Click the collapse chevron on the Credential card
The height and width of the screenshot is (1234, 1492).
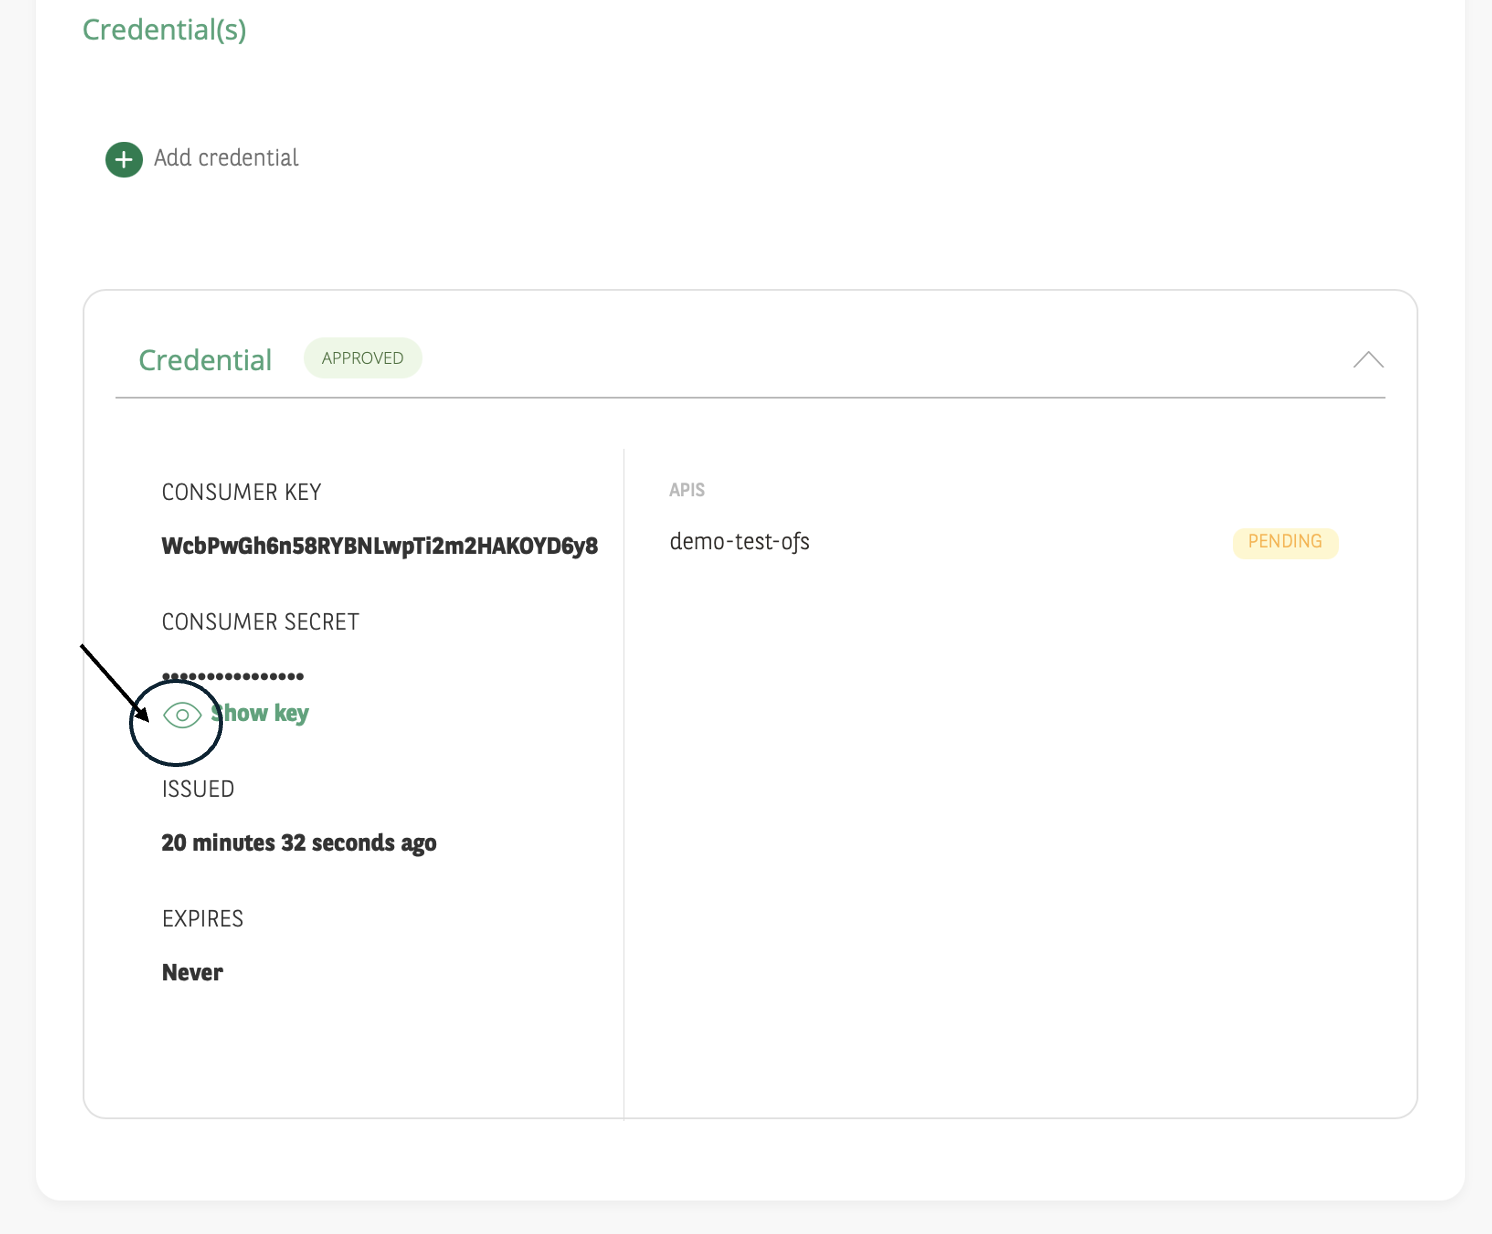tap(1368, 360)
